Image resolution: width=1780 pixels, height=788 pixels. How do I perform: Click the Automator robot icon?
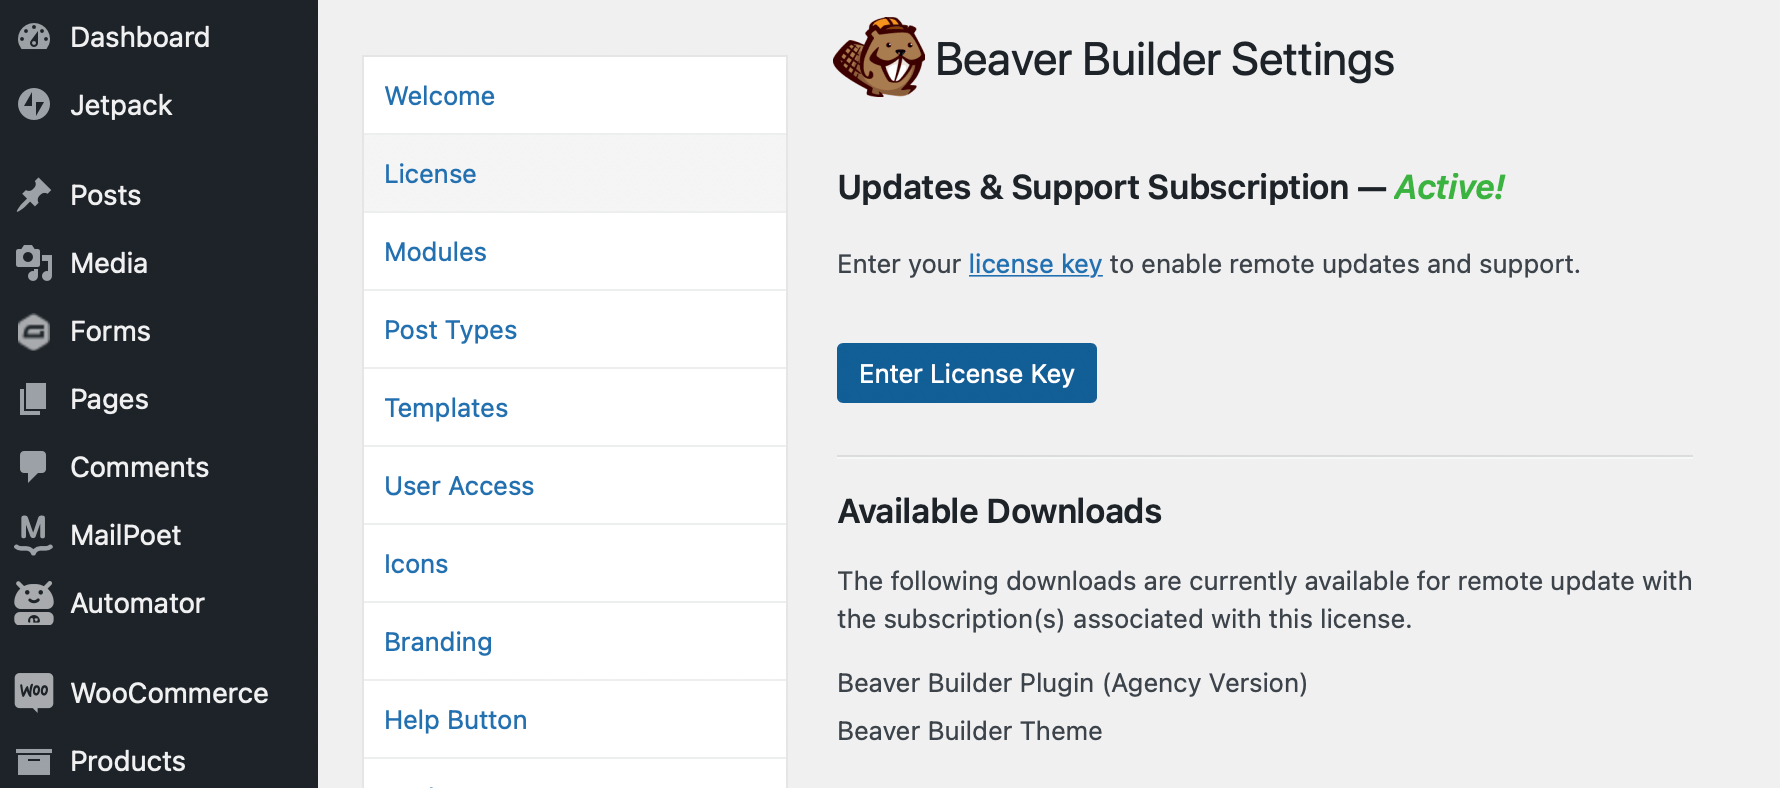coord(34,603)
